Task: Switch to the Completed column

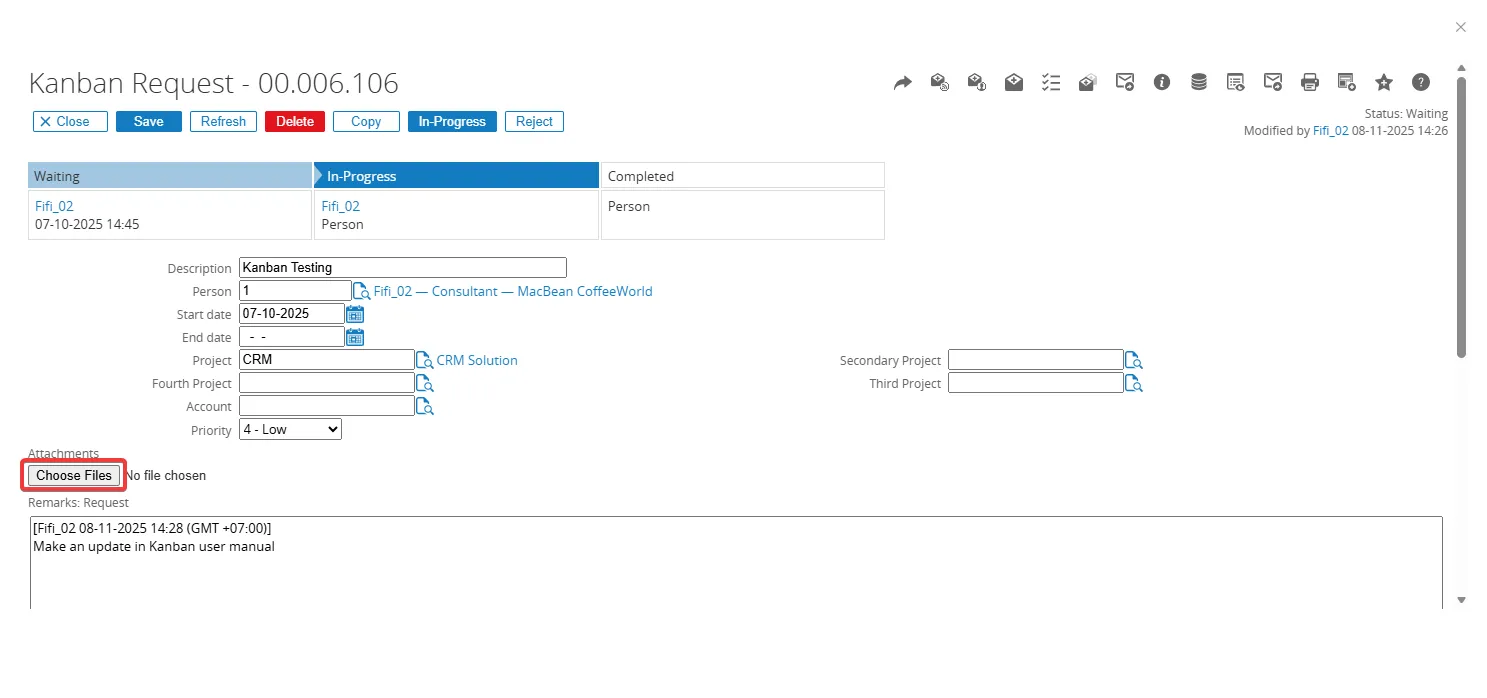Action: [x=742, y=175]
